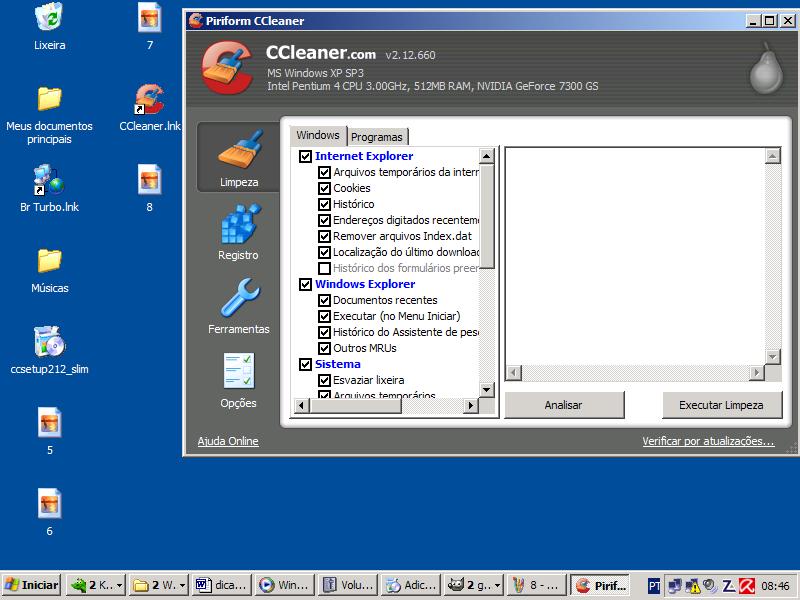Click the PT language indicator in the tray
Viewport: 800px width, 600px height.
[654, 585]
